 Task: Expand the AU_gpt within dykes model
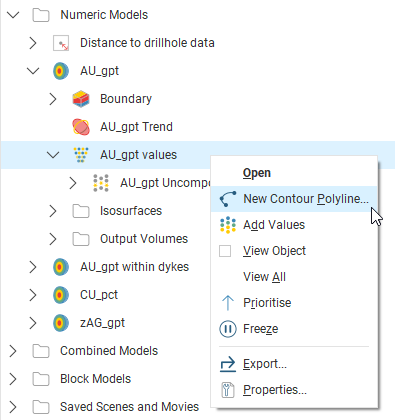point(33,267)
